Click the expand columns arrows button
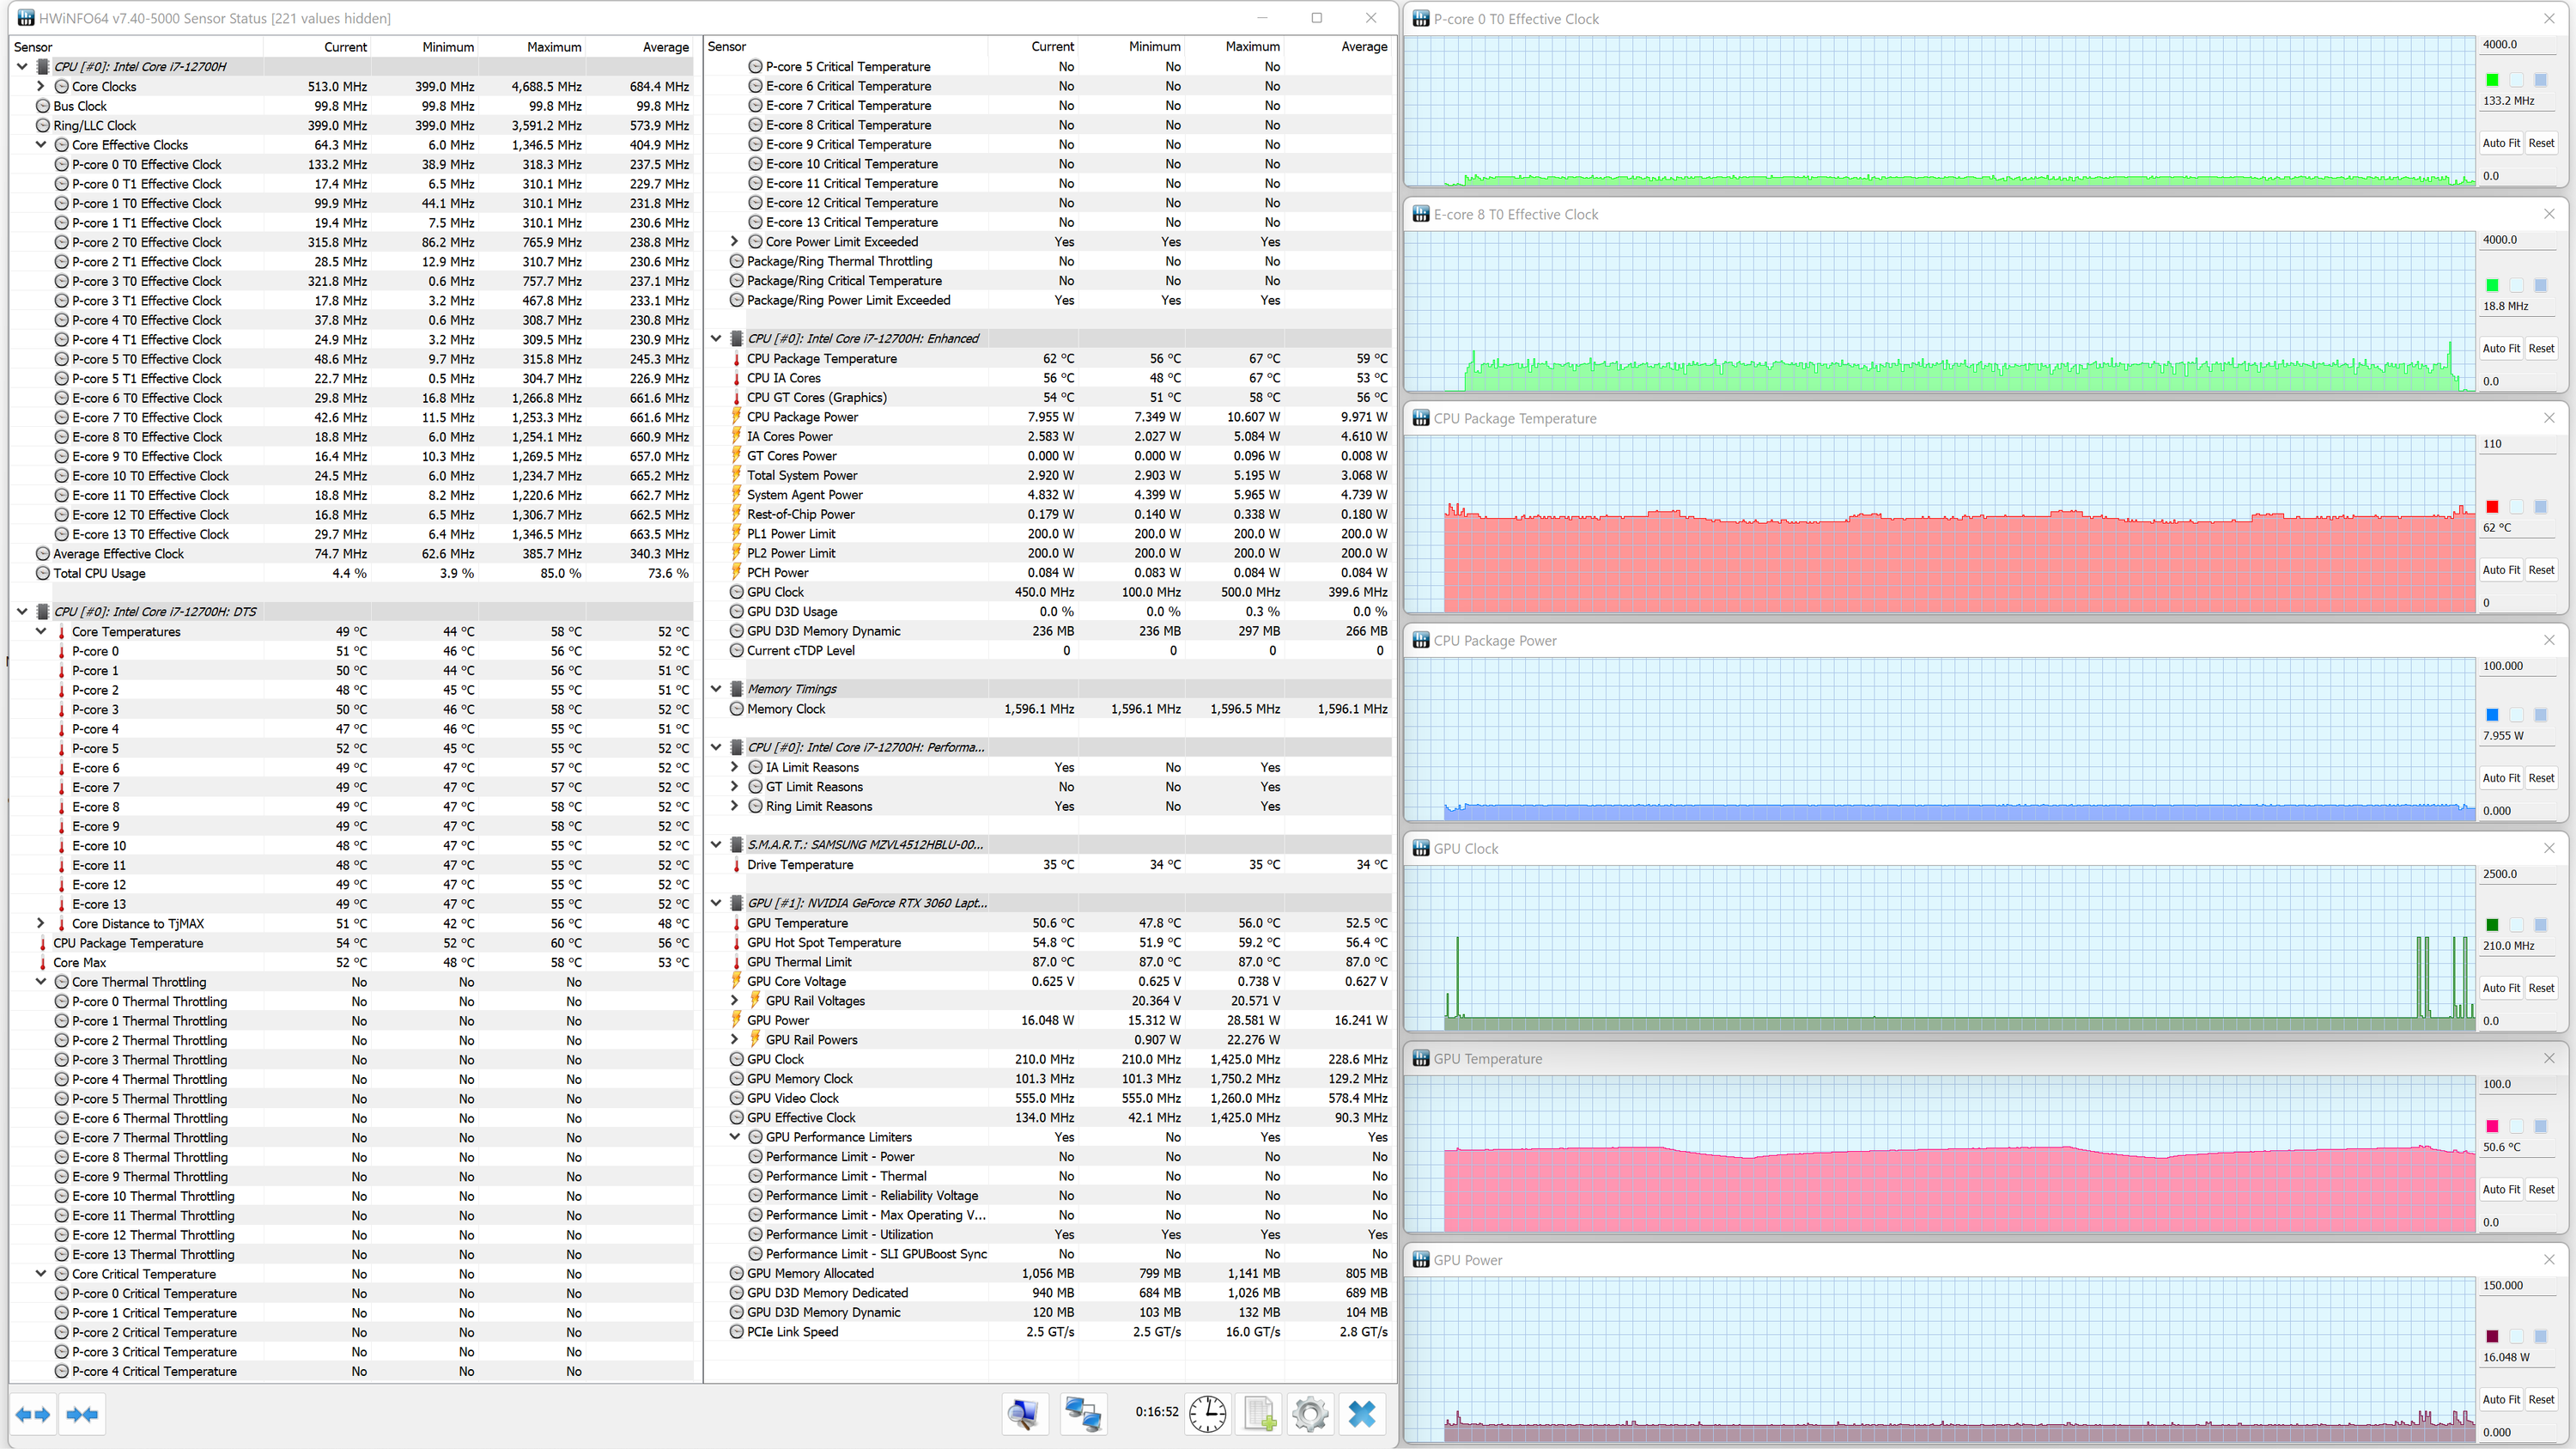The image size is (2576, 1449). pos(33,1414)
